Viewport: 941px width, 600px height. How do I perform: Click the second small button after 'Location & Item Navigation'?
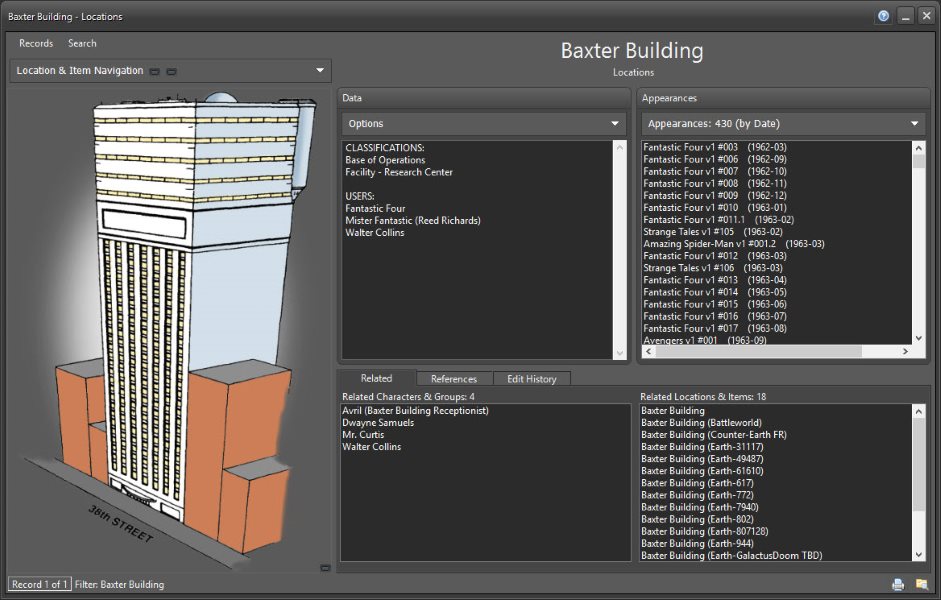(172, 71)
